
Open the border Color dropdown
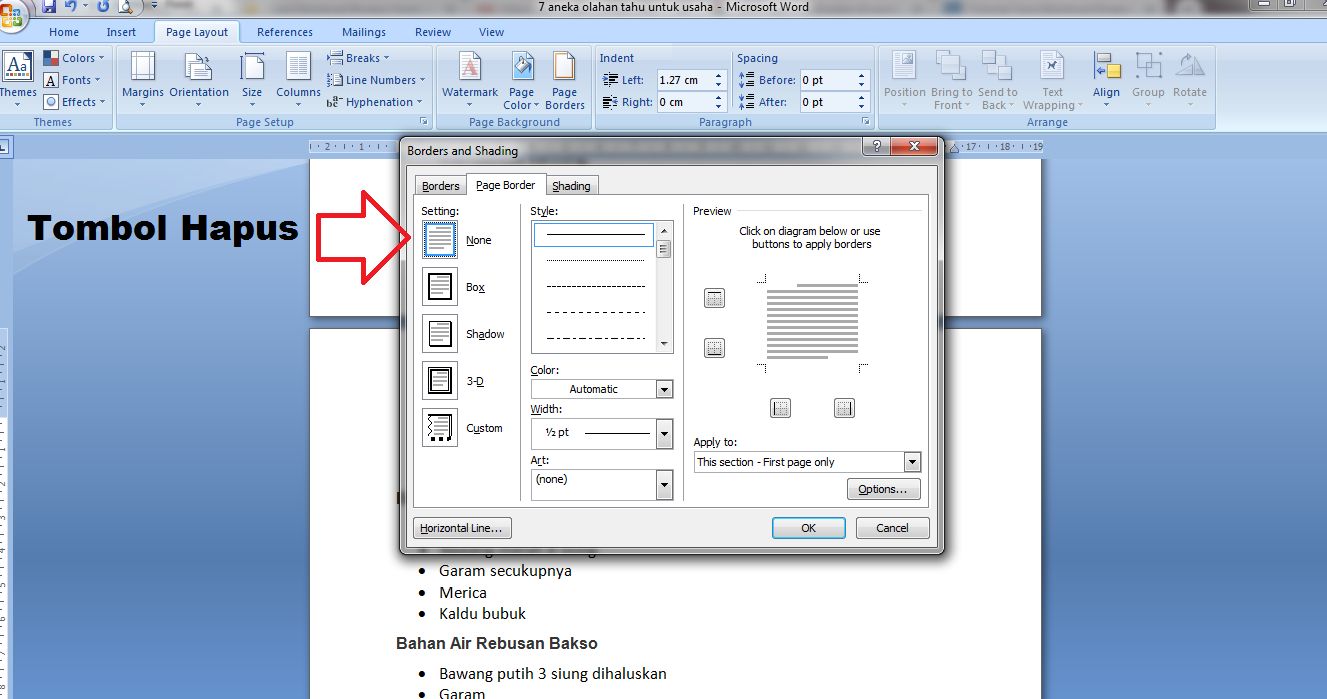click(664, 388)
